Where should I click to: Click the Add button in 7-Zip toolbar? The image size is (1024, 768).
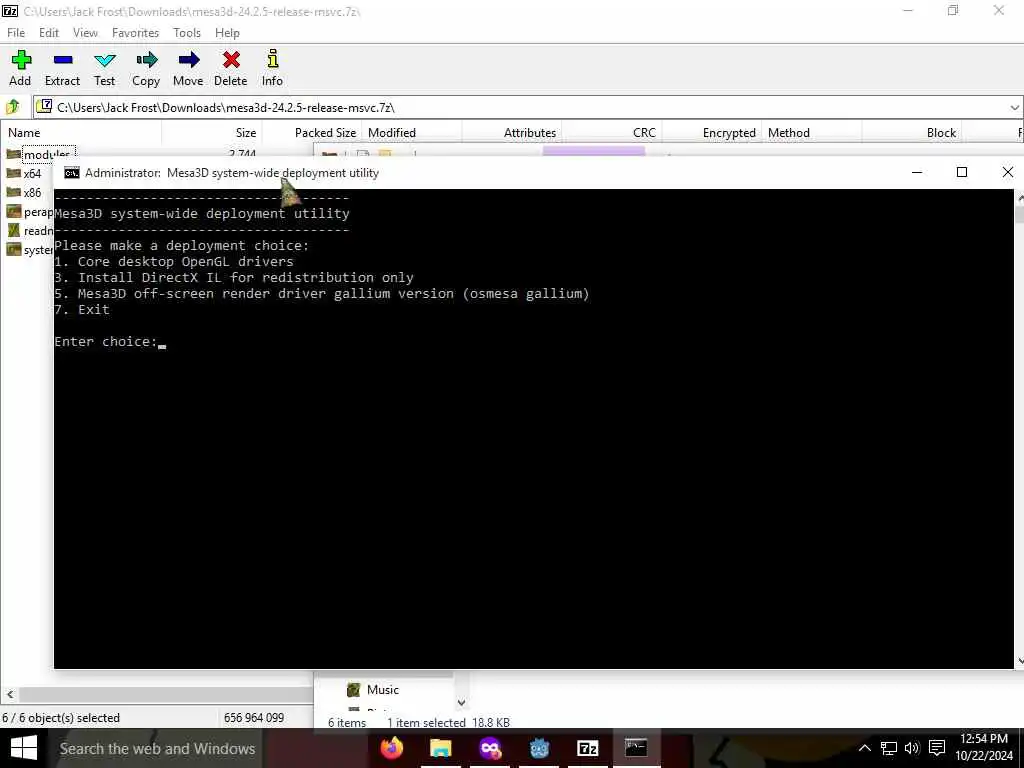20,68
